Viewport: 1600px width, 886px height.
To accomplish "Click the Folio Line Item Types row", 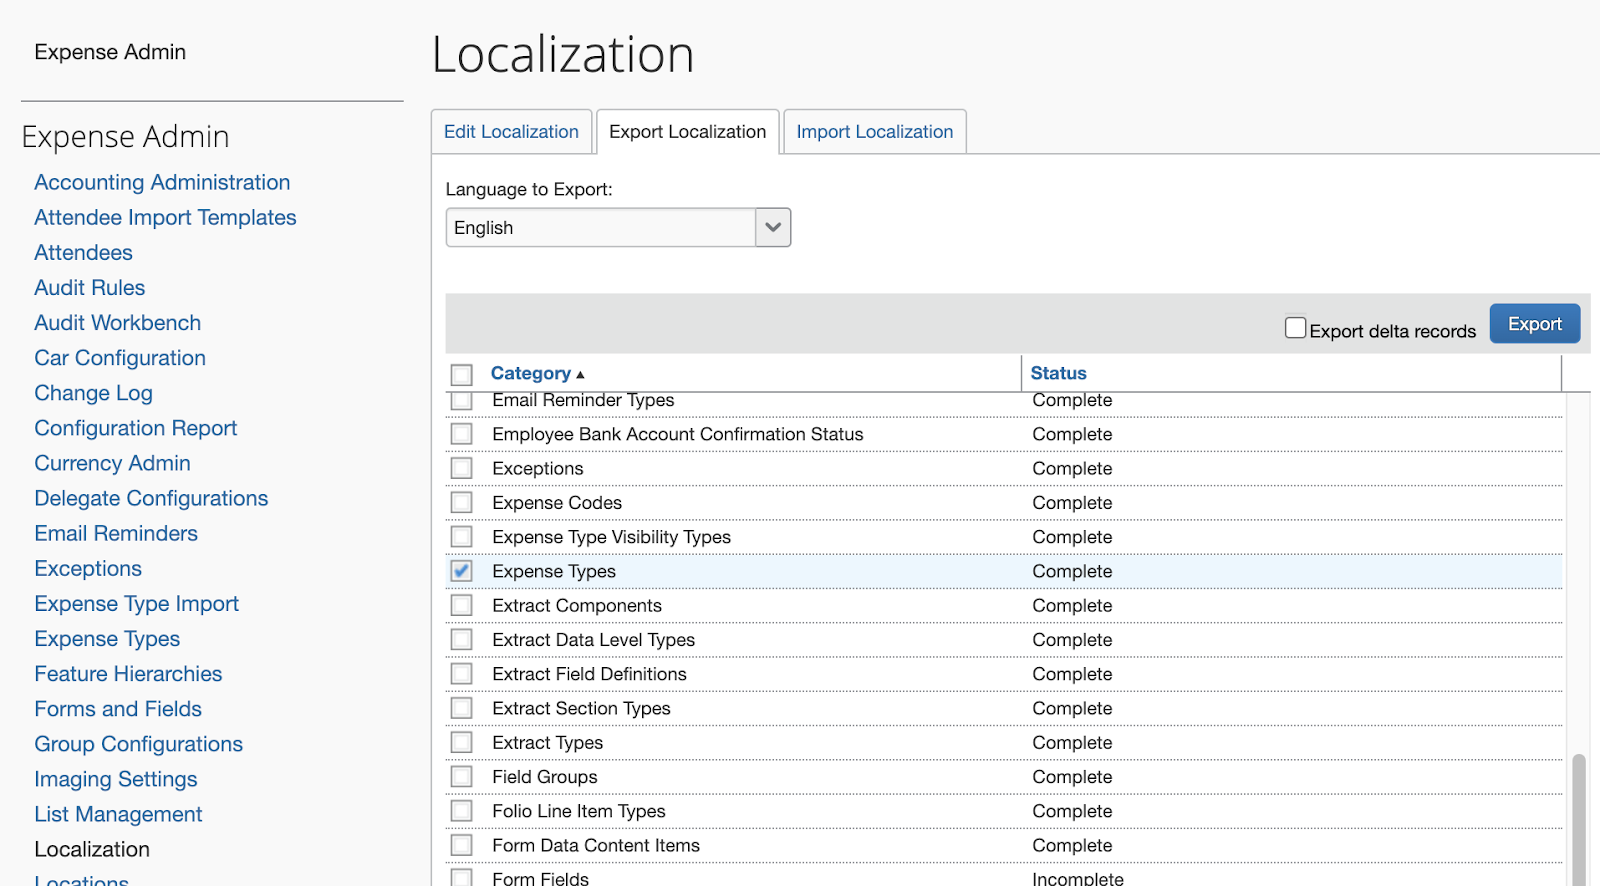I will (578, 811).
